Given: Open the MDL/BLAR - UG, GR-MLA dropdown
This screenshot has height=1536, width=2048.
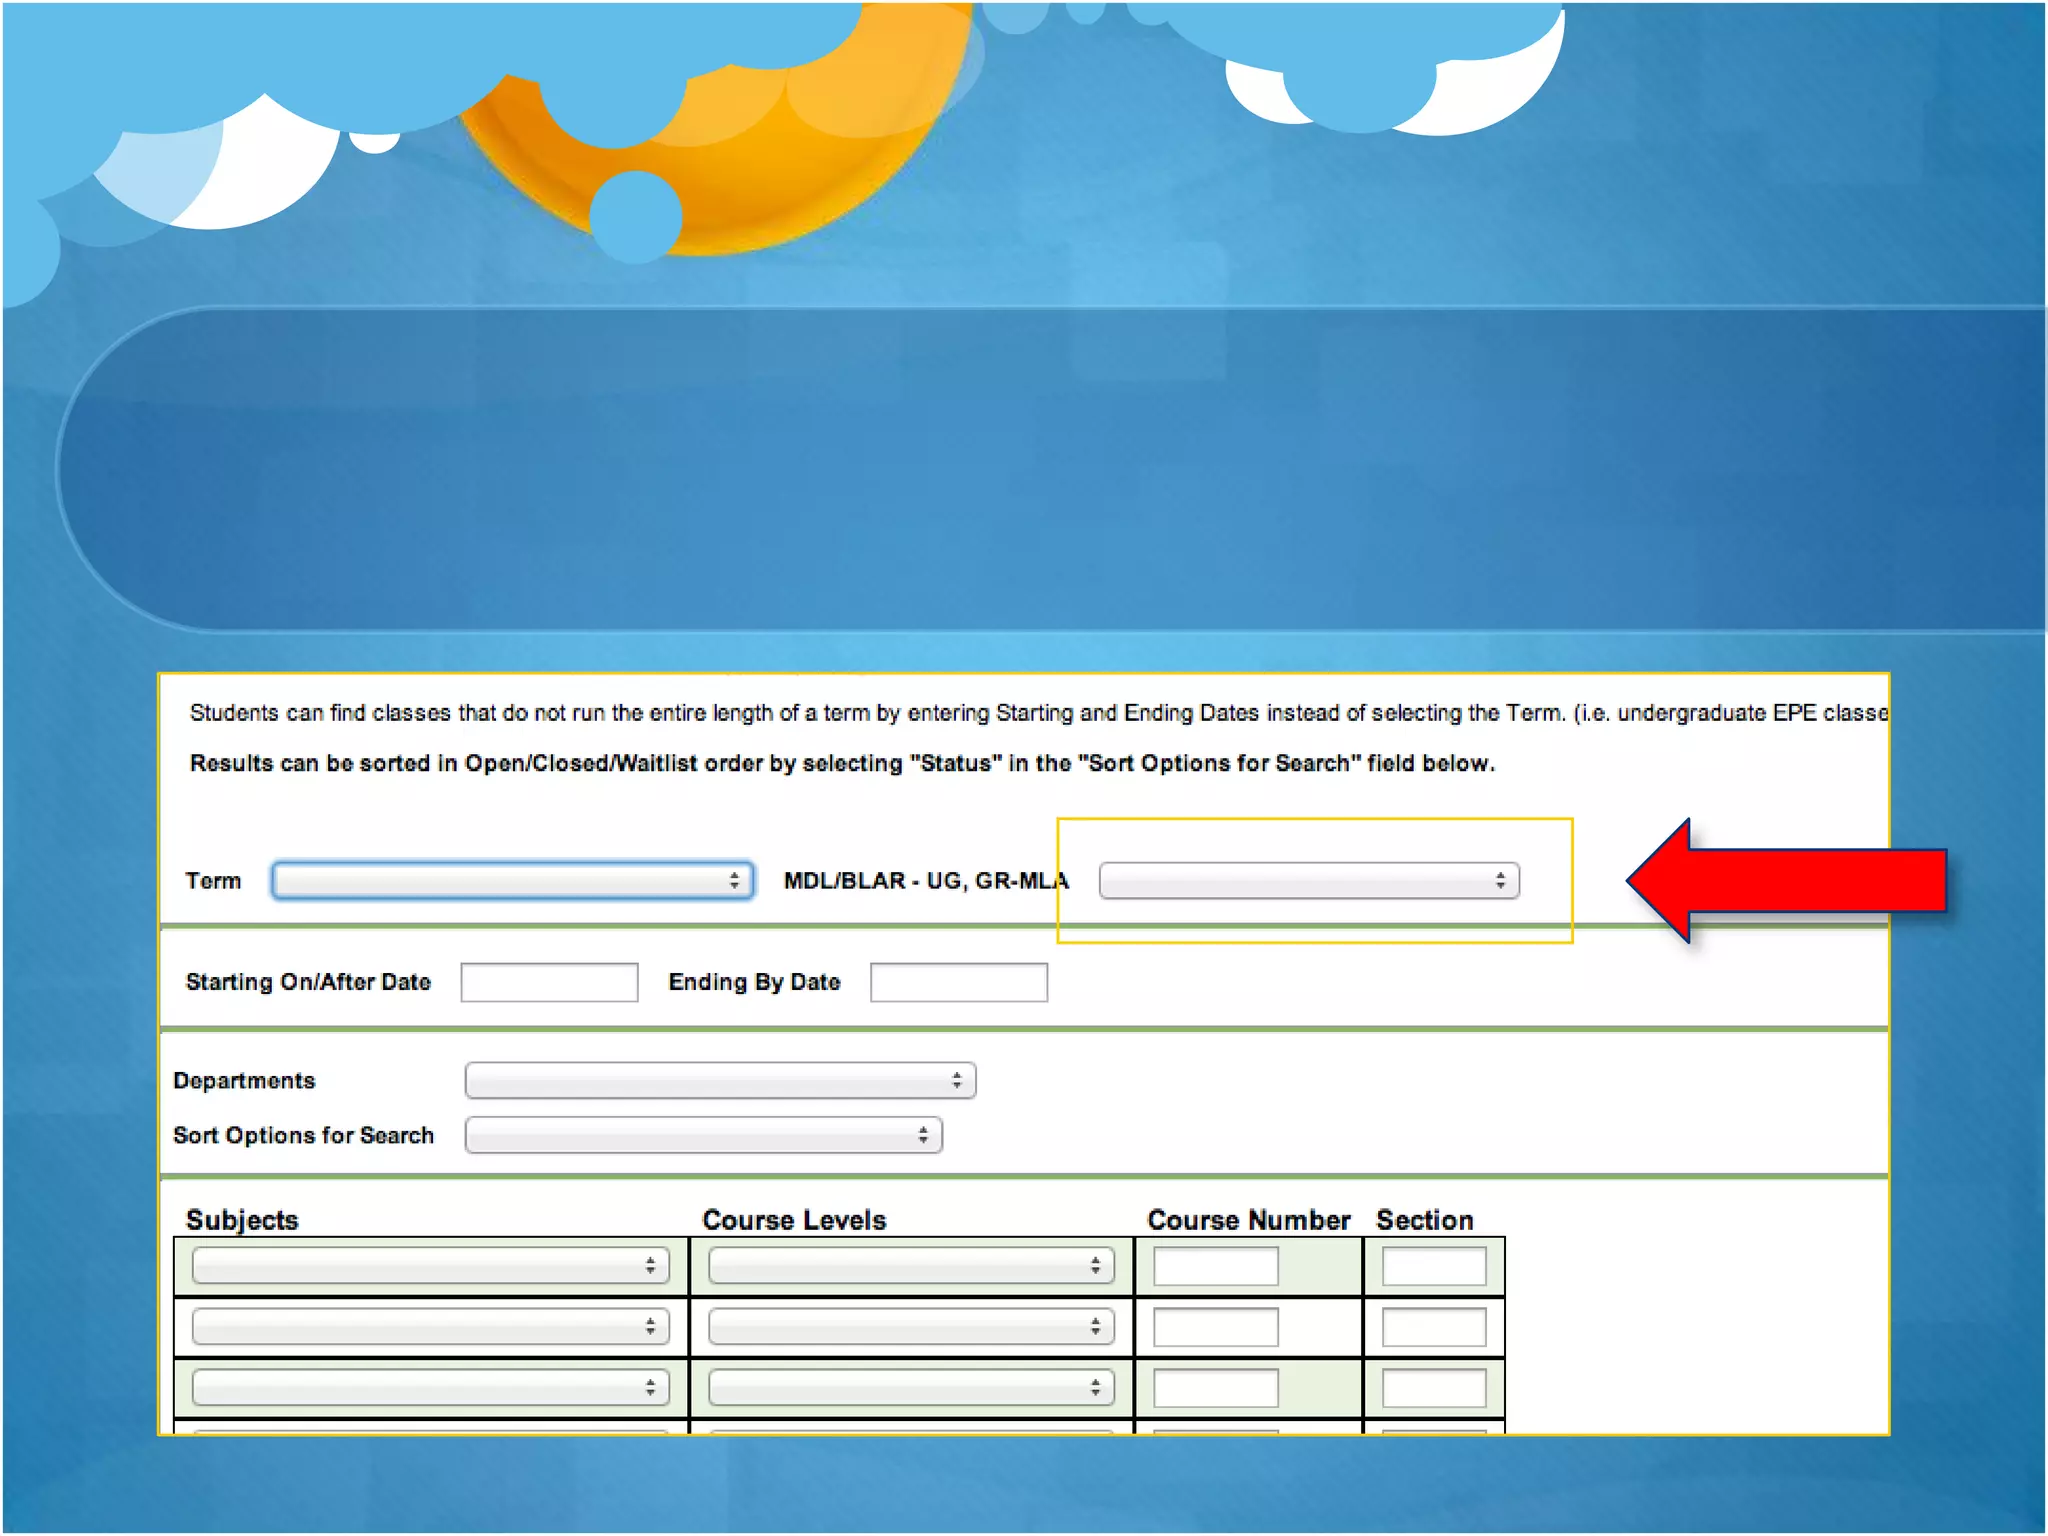Looking at the screenshot, I should coord(1307,881).
